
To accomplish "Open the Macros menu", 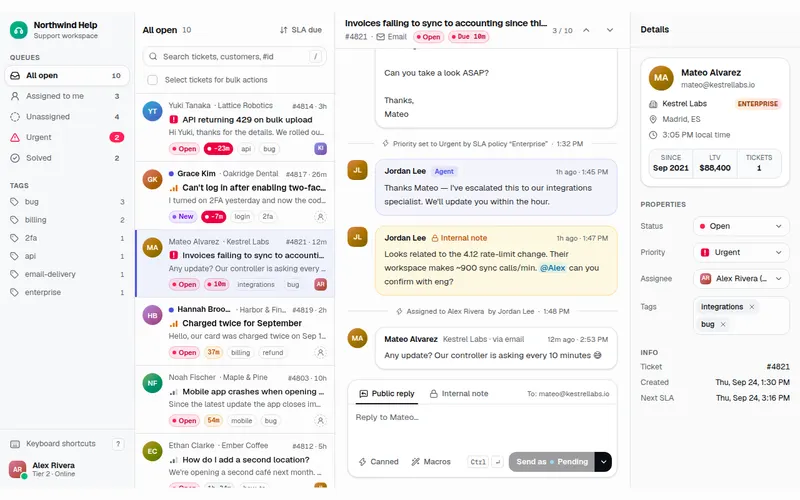I will pyautogui.click(x=431, y=462).
